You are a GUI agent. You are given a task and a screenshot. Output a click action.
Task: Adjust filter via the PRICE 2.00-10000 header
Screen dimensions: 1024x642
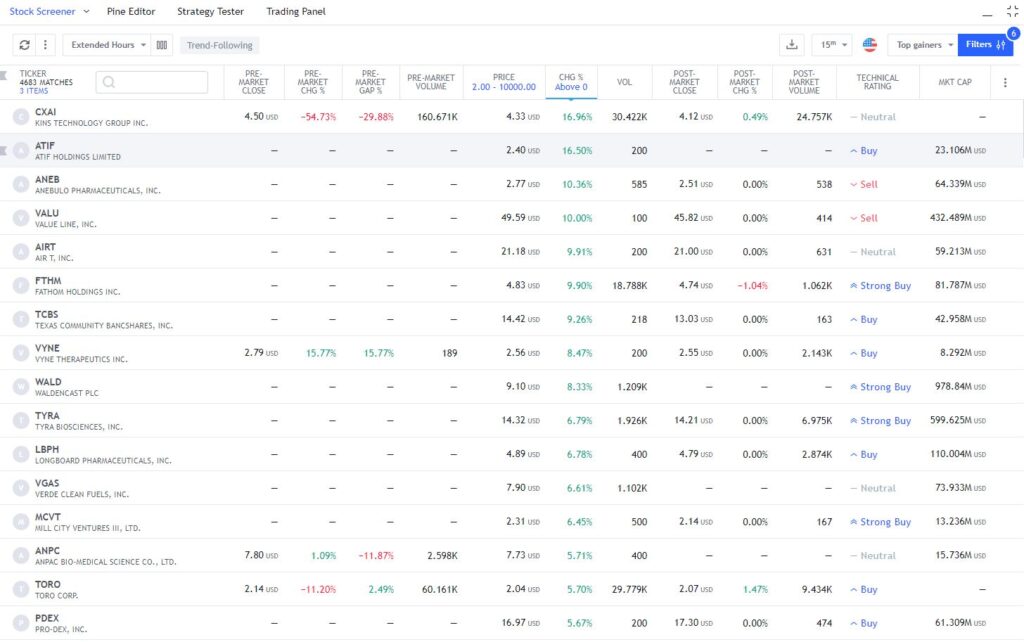pyautogui.click(x=504, y=82)
